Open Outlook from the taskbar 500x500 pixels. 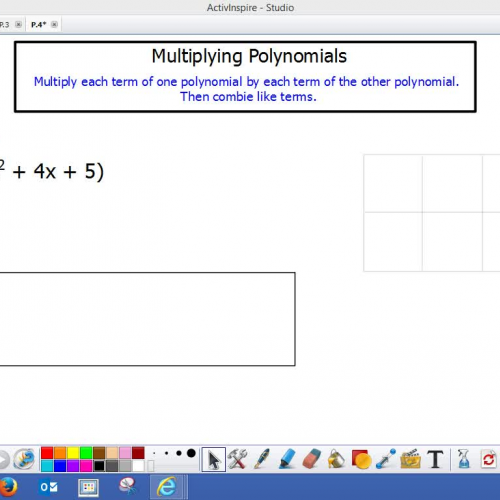coord(49,487)
